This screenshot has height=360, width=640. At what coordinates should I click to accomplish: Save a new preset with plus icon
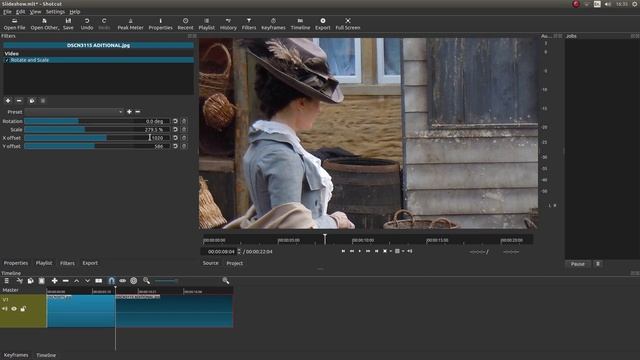tap(129, 112)
